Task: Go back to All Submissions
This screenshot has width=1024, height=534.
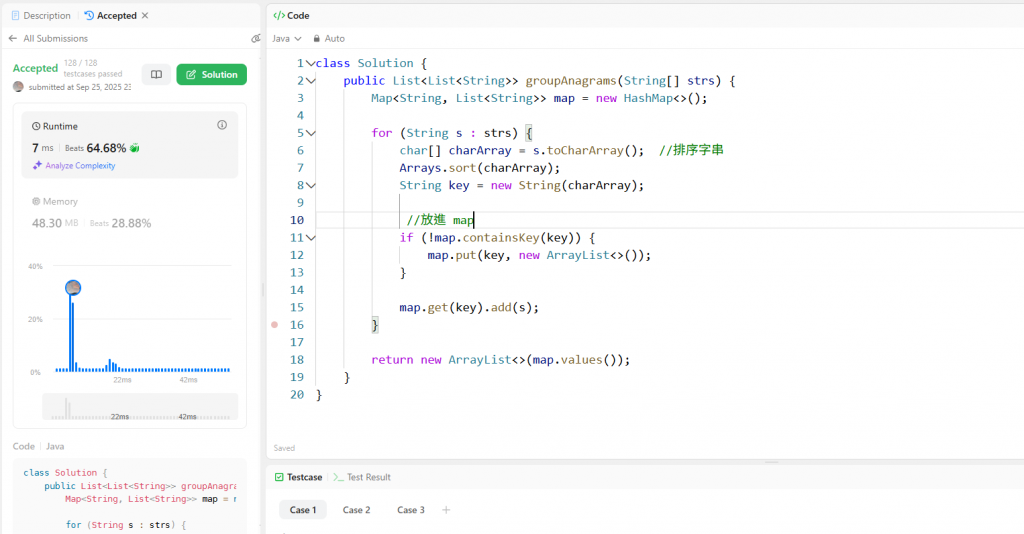Action: (x=56, y=39)
